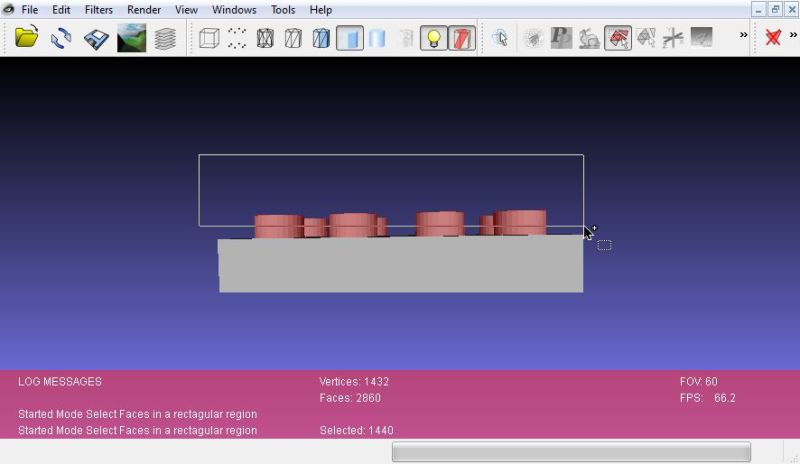Click the Reload mesh arrows icon

pyautogui.click(x=61, y=38)
